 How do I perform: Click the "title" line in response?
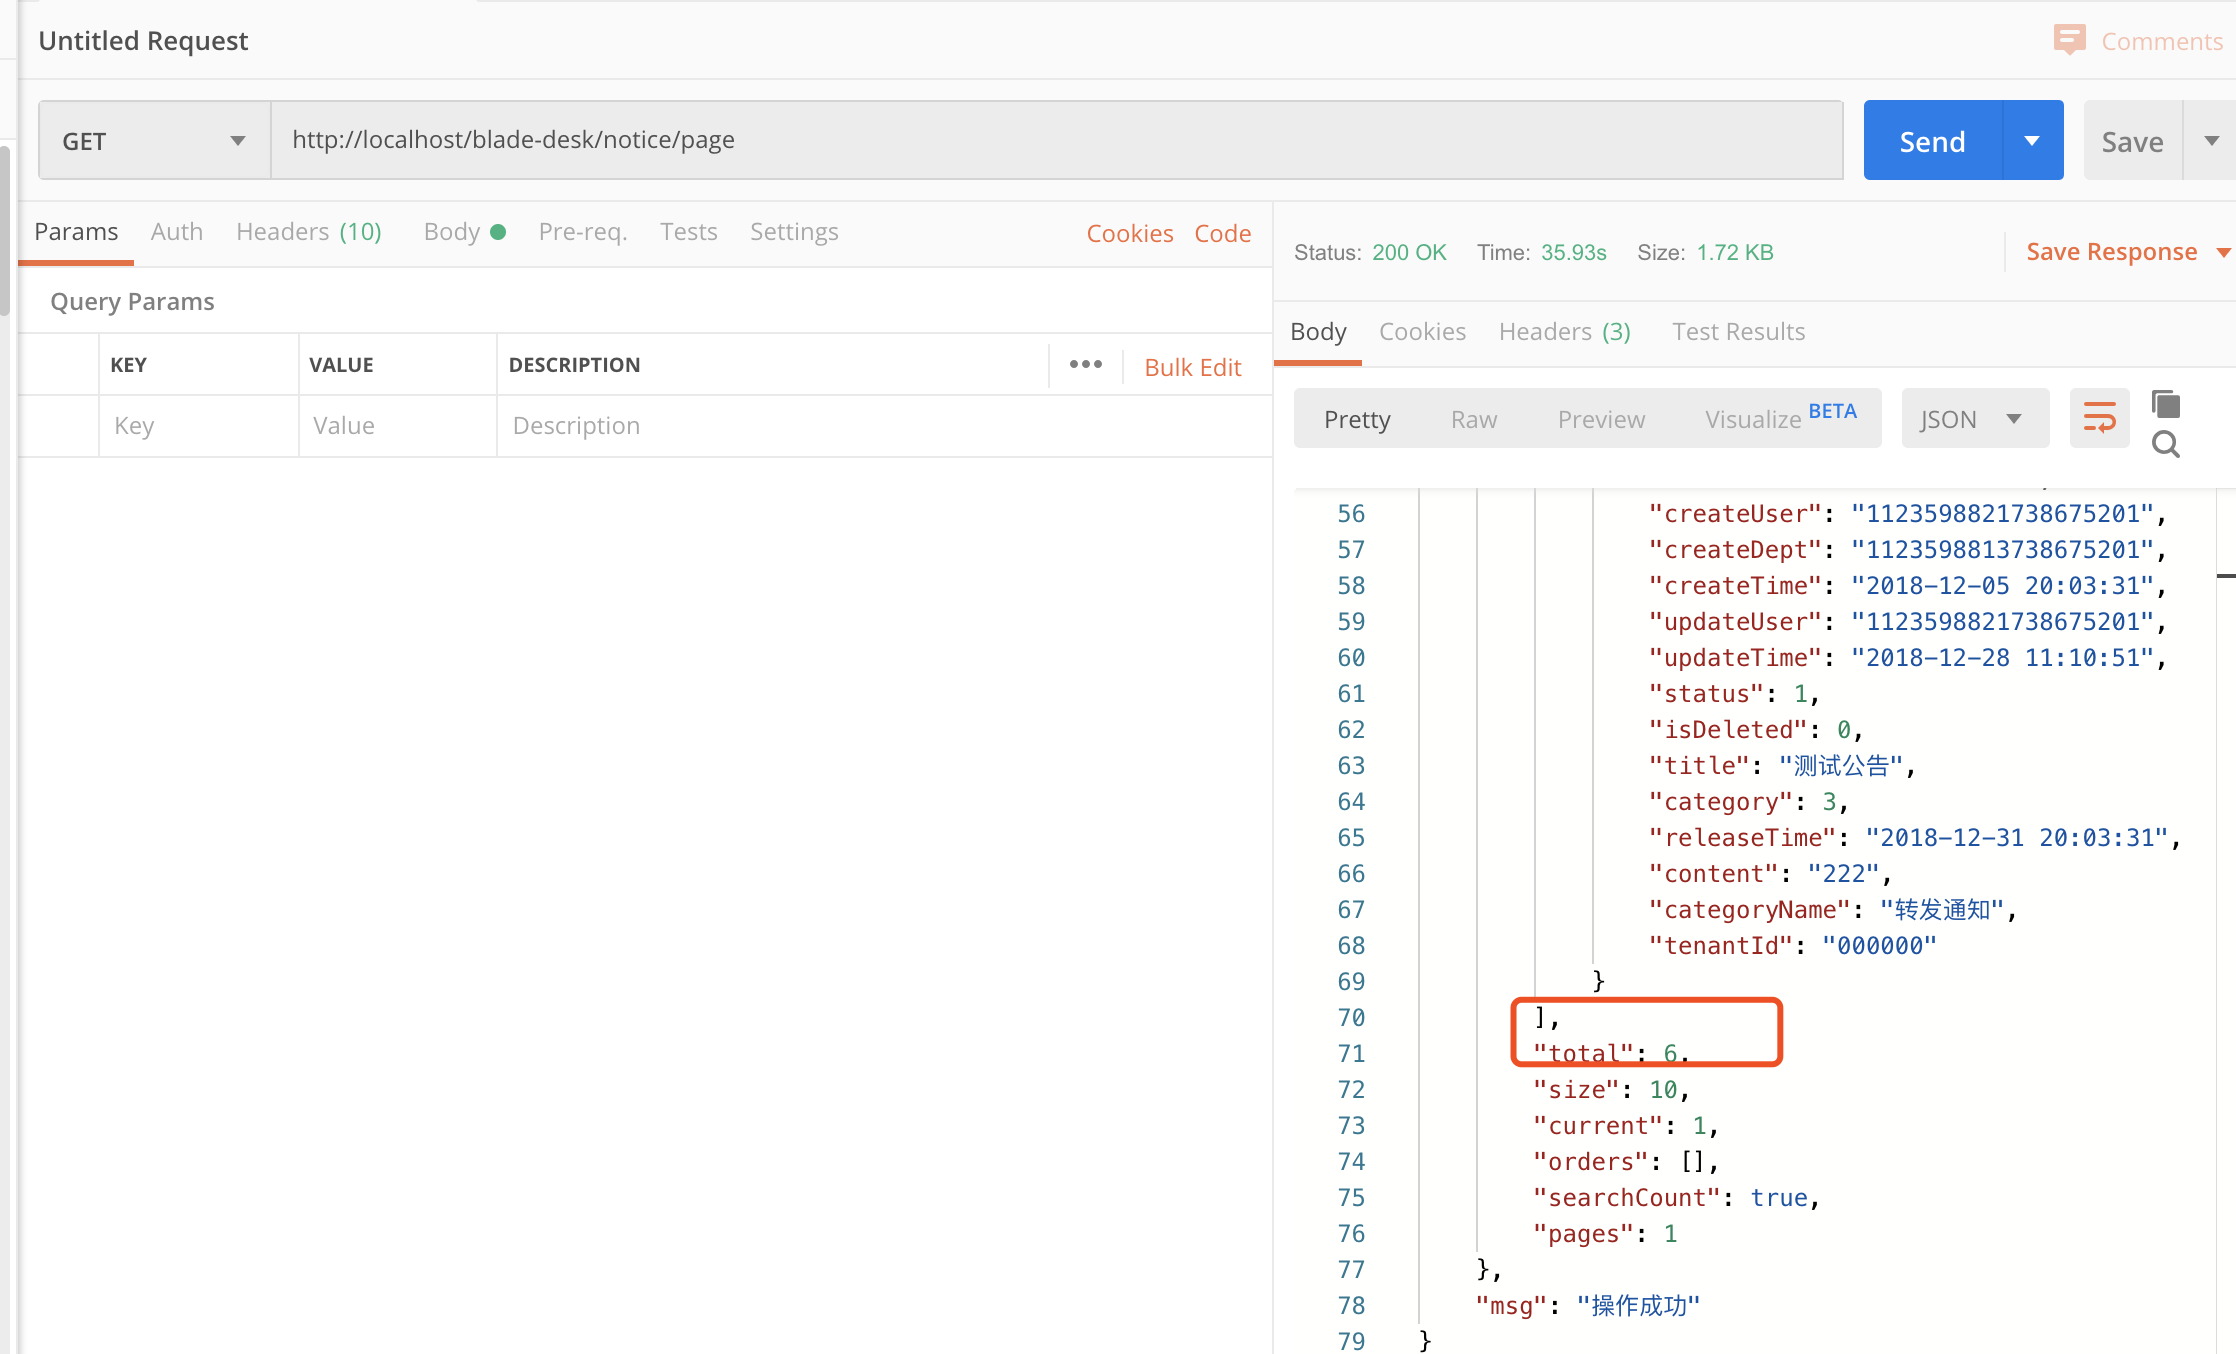(x=1782, y=766)
